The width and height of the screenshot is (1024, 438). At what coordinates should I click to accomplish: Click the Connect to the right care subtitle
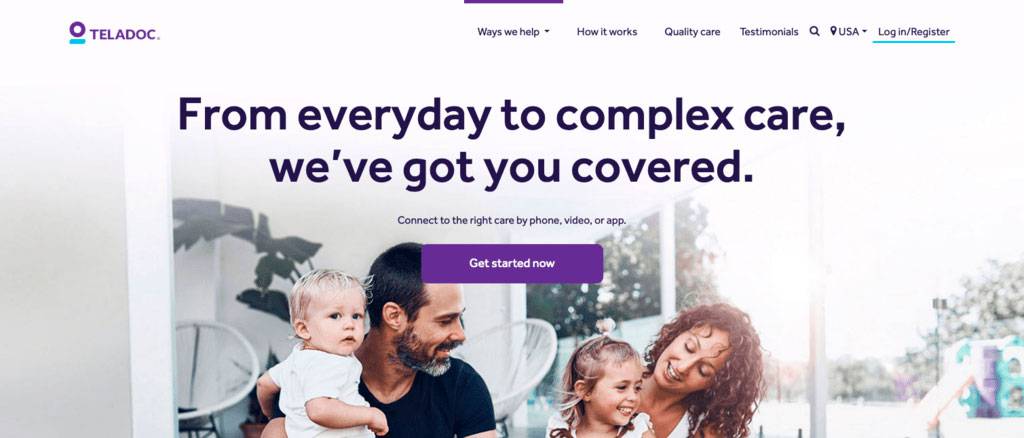(x=511, y=220)
